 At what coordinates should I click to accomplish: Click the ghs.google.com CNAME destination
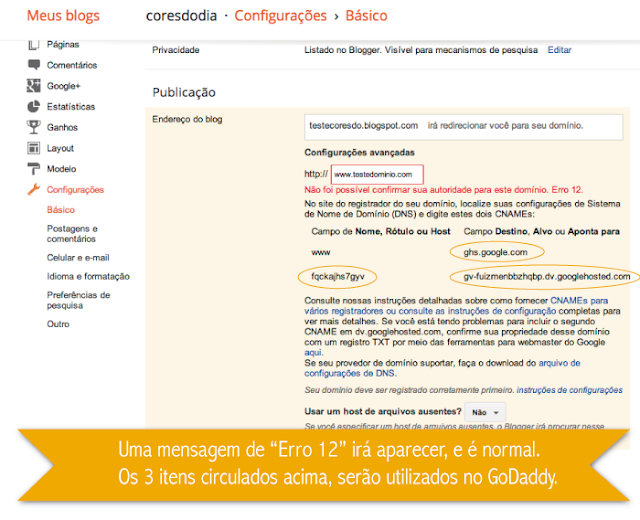pos(496,252)
